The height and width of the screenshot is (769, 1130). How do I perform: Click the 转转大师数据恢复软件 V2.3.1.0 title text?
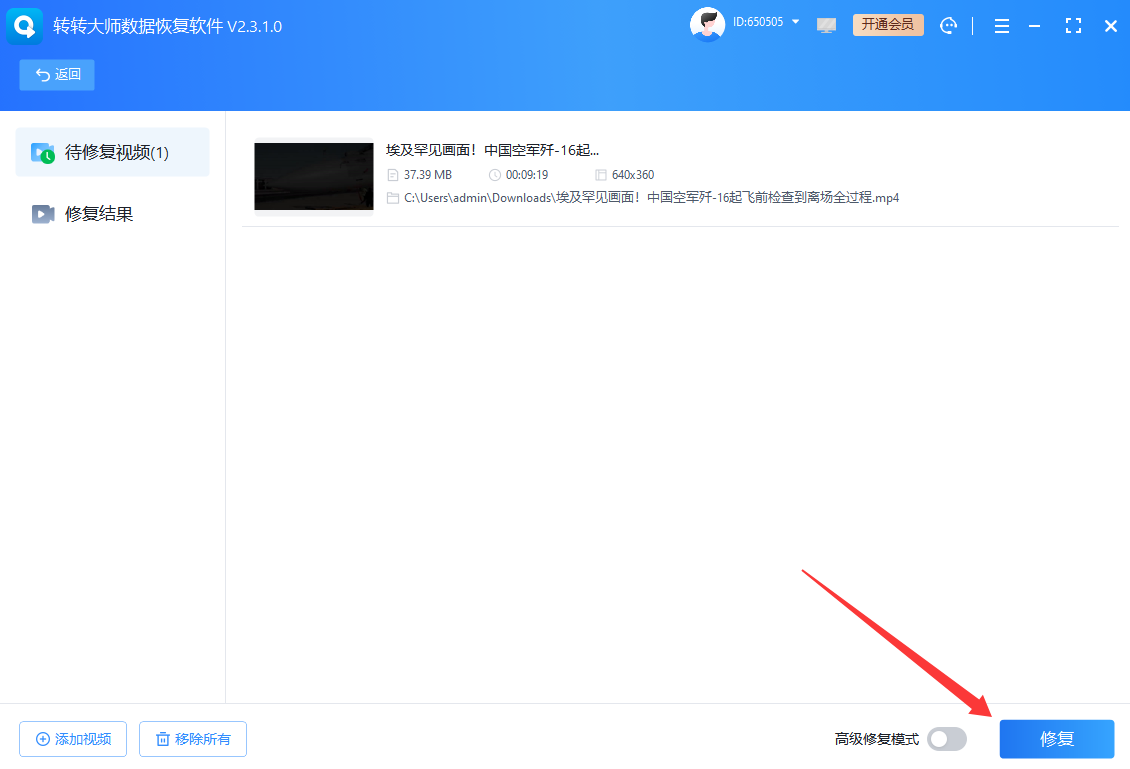point(167,26)
